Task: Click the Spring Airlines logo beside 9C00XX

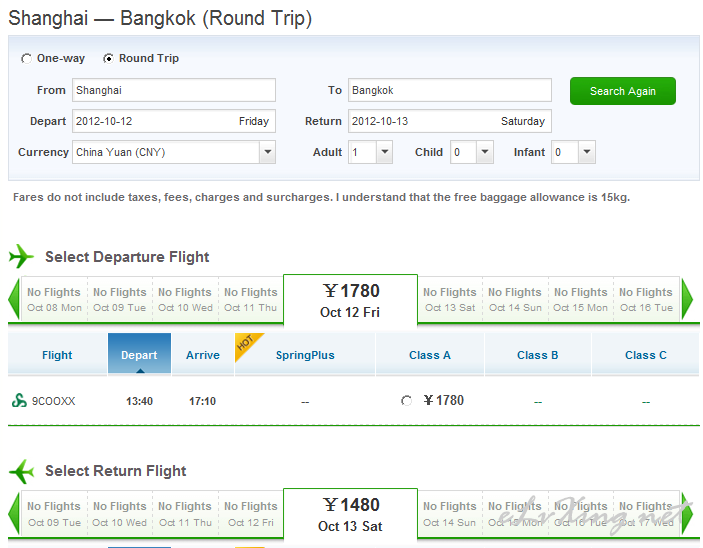Action: [x=19, y=400]
